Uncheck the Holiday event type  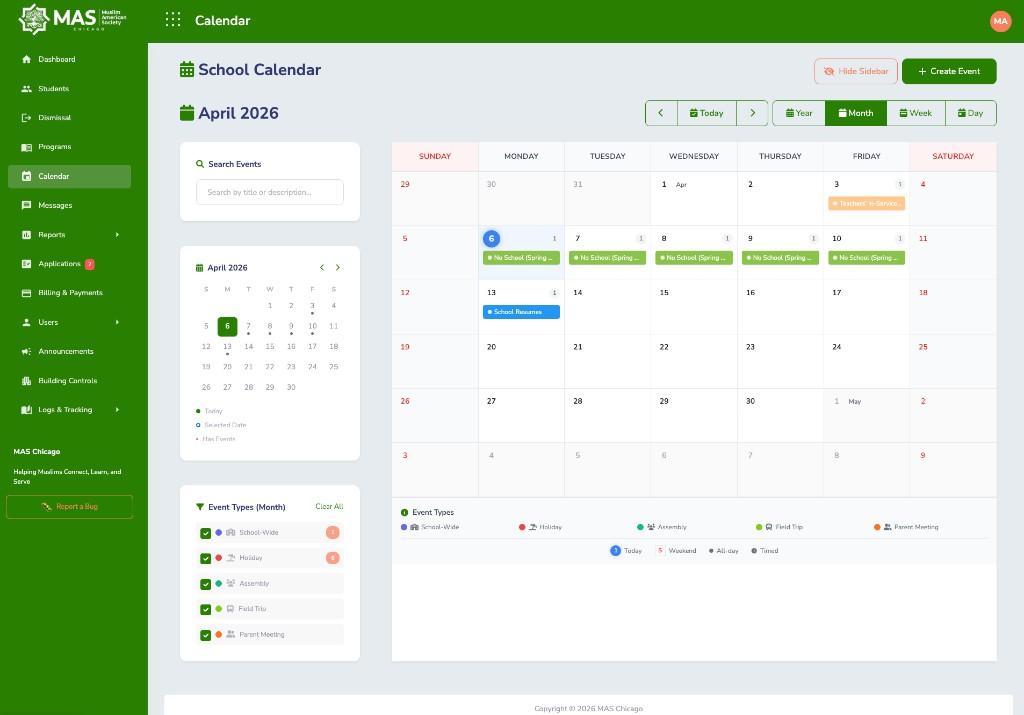click(x=206, y=558)
